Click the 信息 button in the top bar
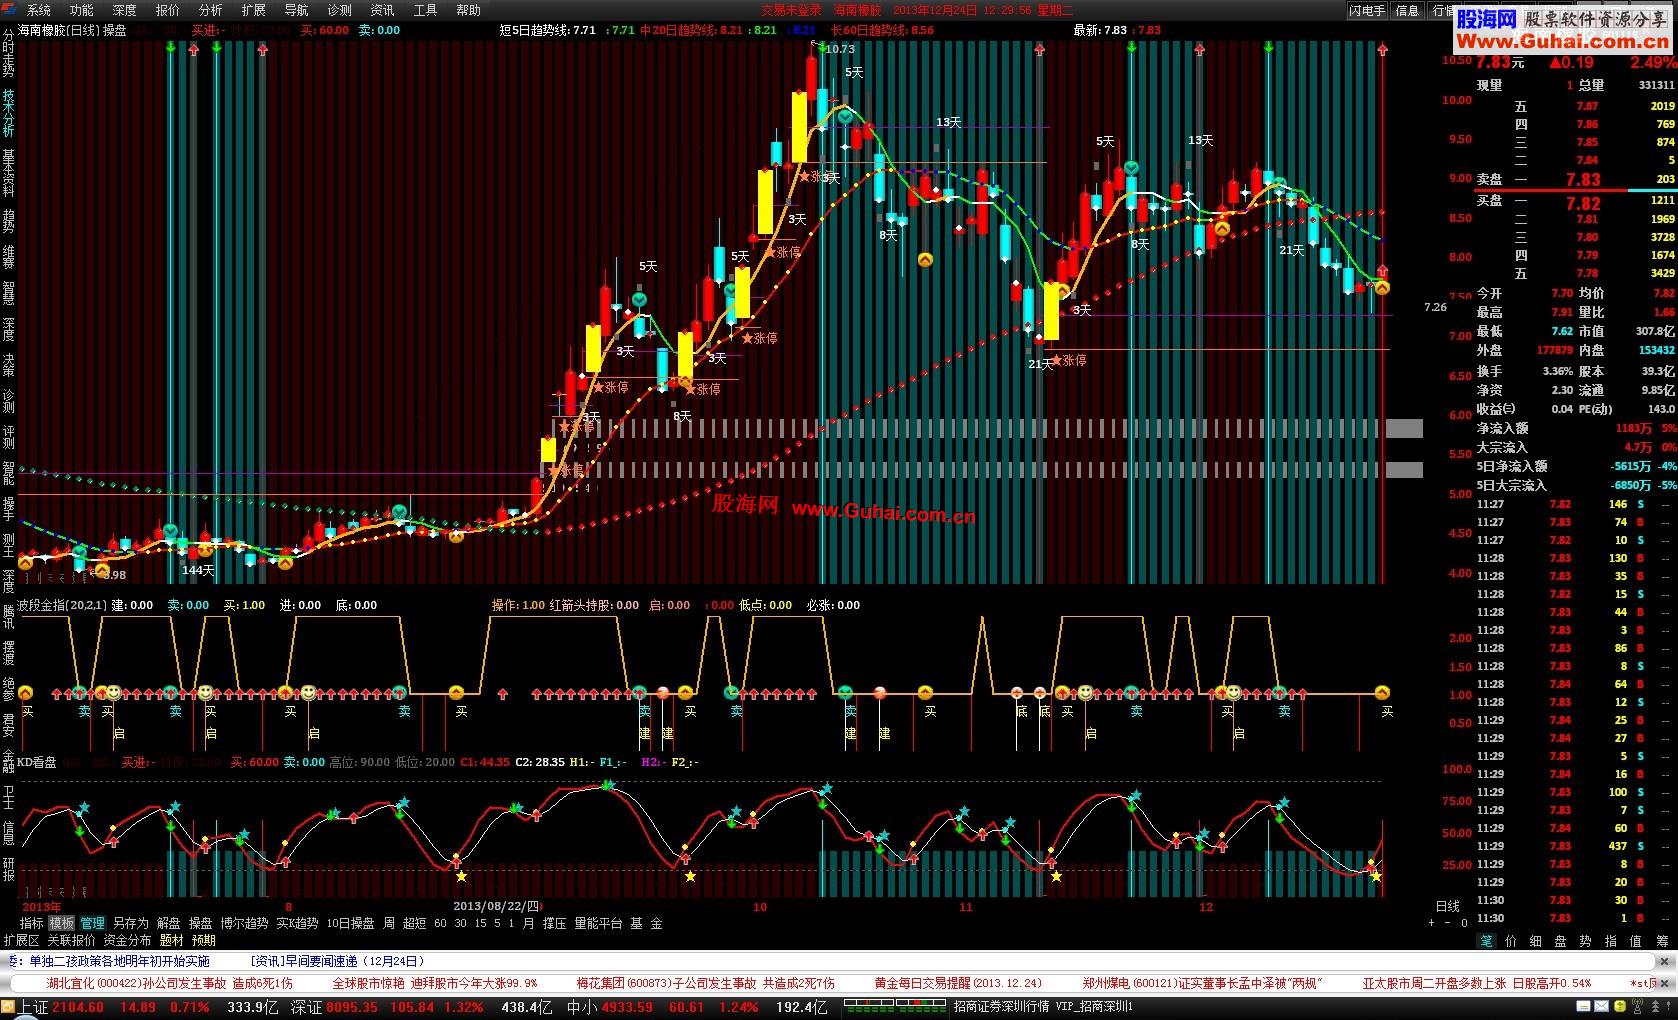Viewport: 1678px width, 1020px height. pos(1407,10)
